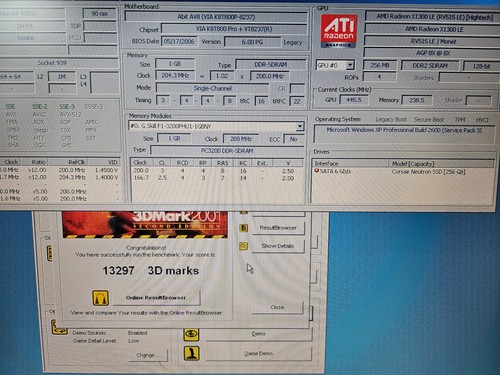Click the module clock 200 MHz field
Viewport: 500px width, 375px height.
(241, 139)
